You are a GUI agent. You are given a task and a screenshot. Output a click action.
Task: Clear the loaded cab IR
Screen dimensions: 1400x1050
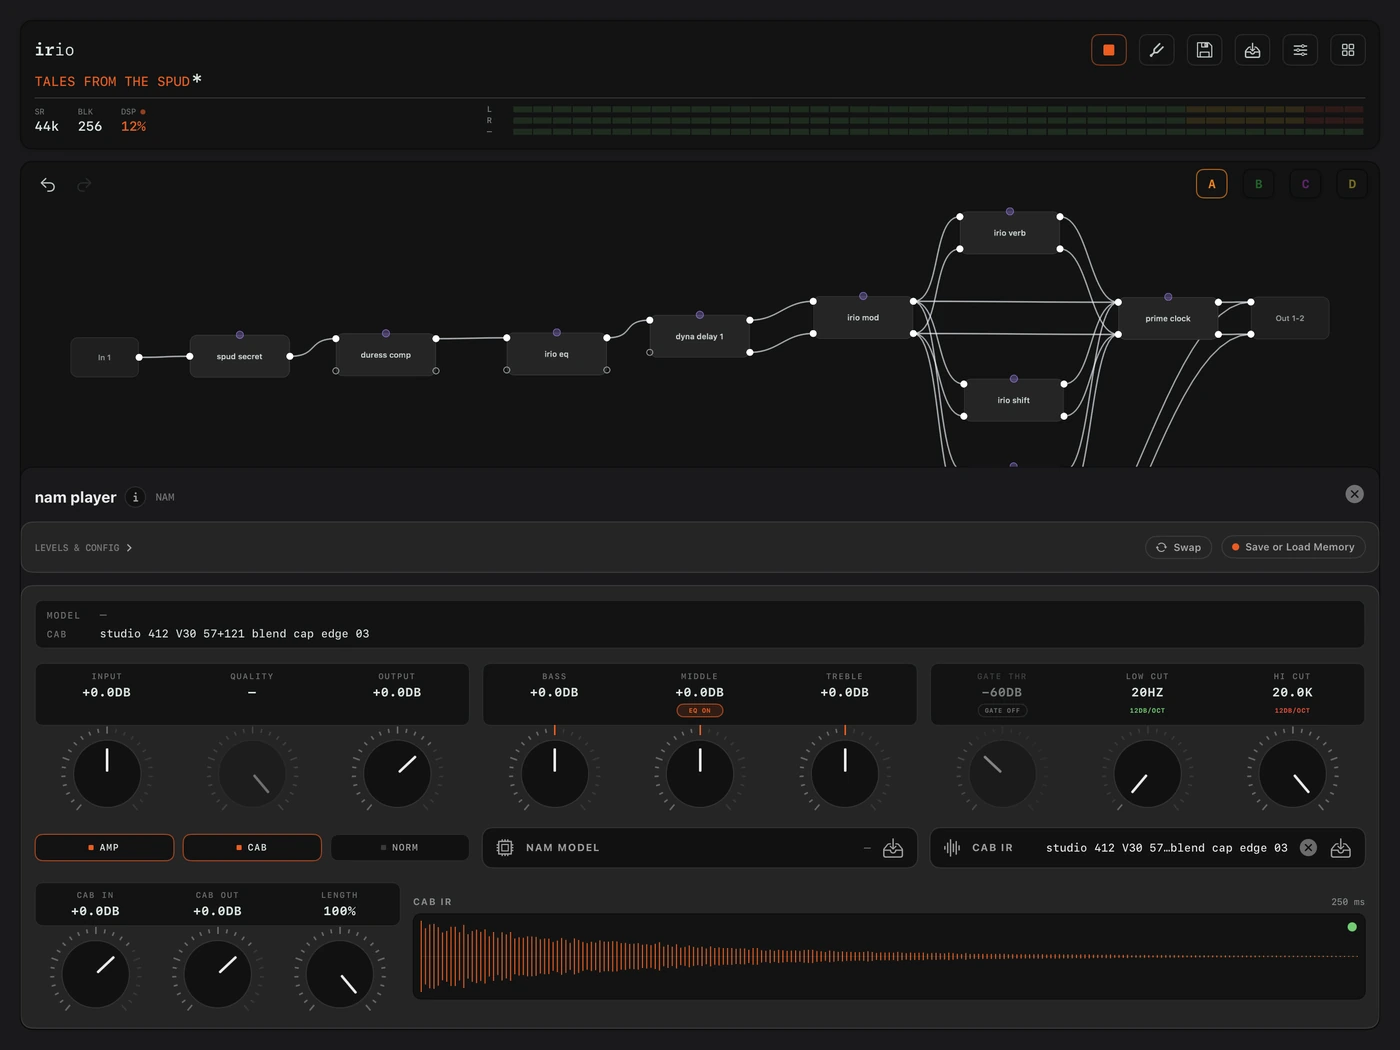coord(1308,848)
